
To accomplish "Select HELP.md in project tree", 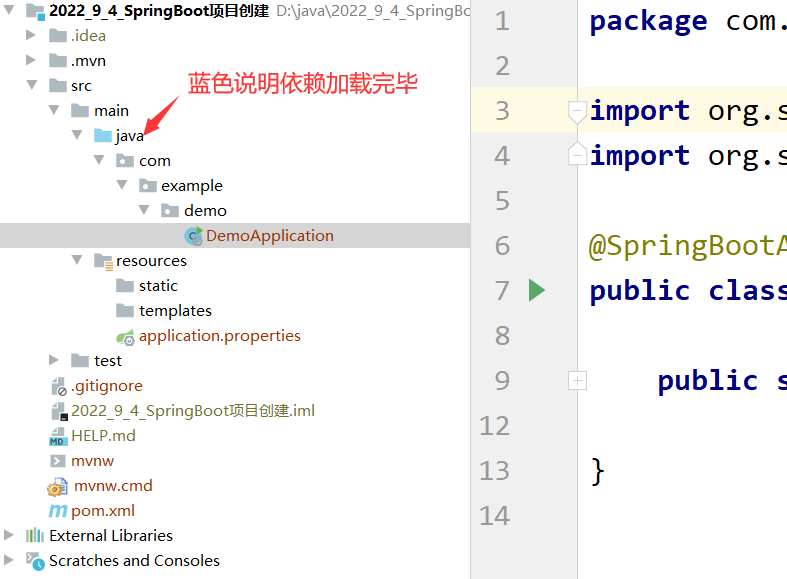I will click(x=103, y=436).
